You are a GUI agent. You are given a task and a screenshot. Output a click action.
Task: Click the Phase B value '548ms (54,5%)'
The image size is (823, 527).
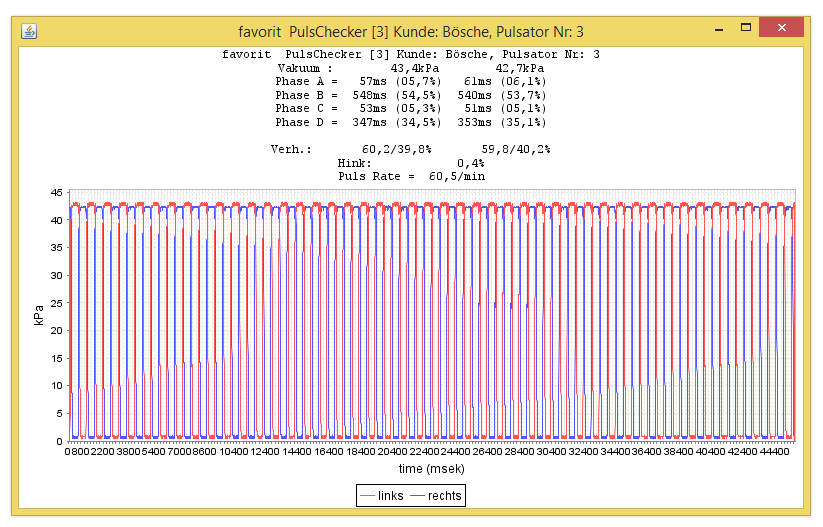coord(397,95)
